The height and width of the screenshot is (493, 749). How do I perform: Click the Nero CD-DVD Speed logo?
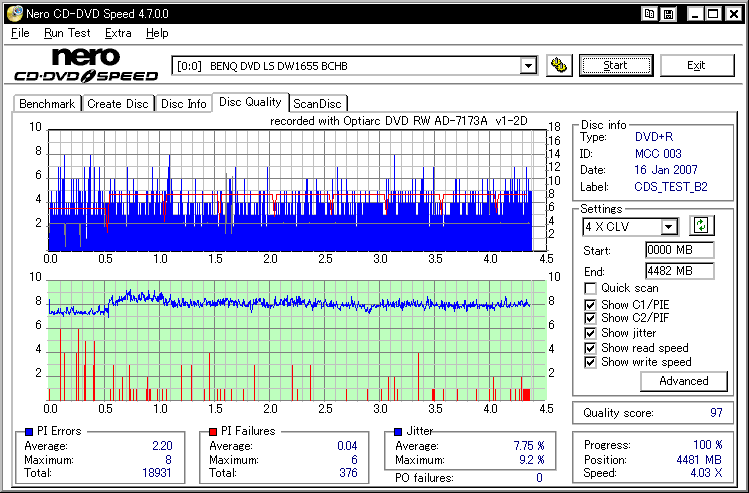pyautogui.click(x=86, y=66)
